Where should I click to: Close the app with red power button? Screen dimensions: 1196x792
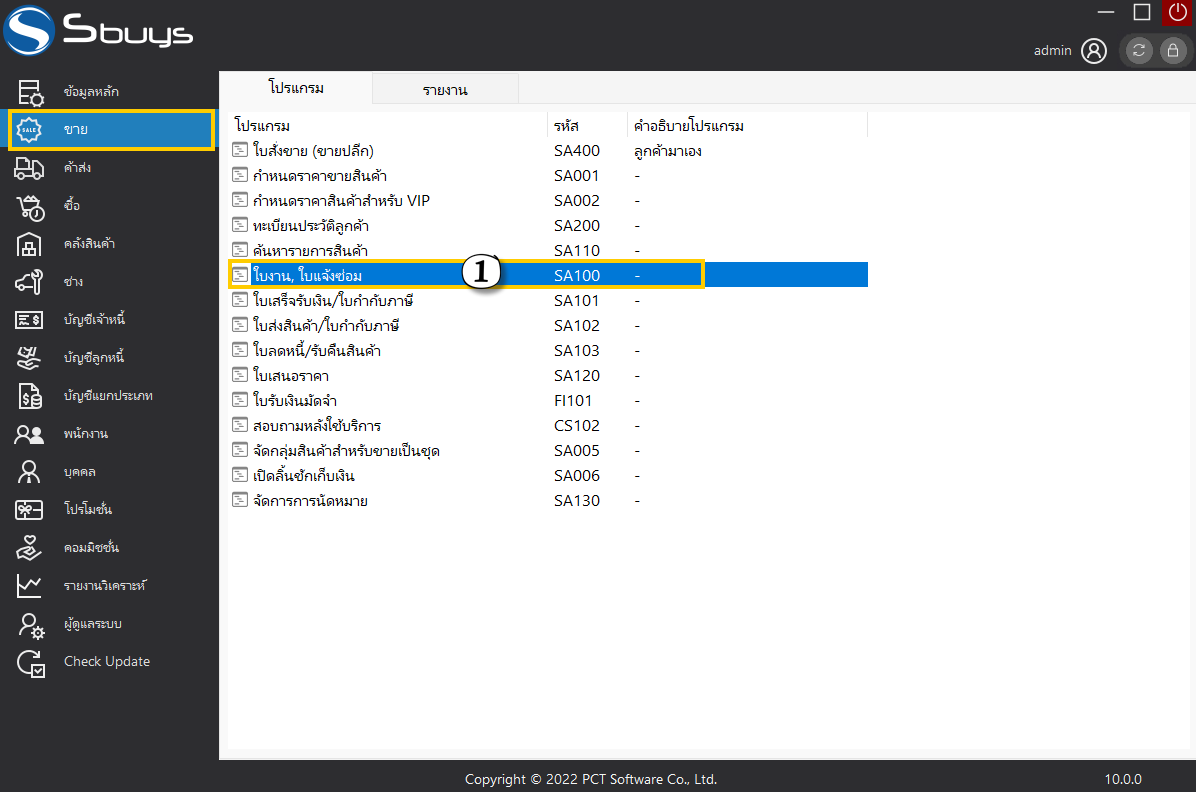click(1178, 12)
